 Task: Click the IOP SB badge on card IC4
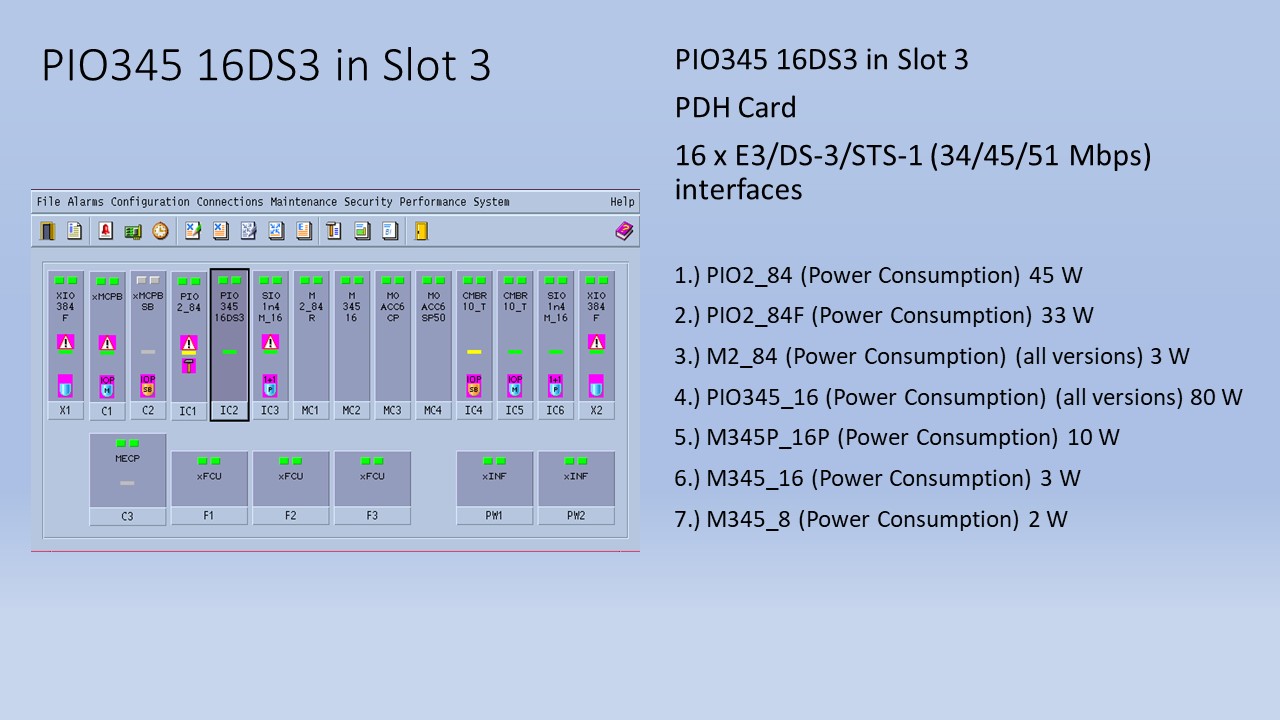(474, 384)
